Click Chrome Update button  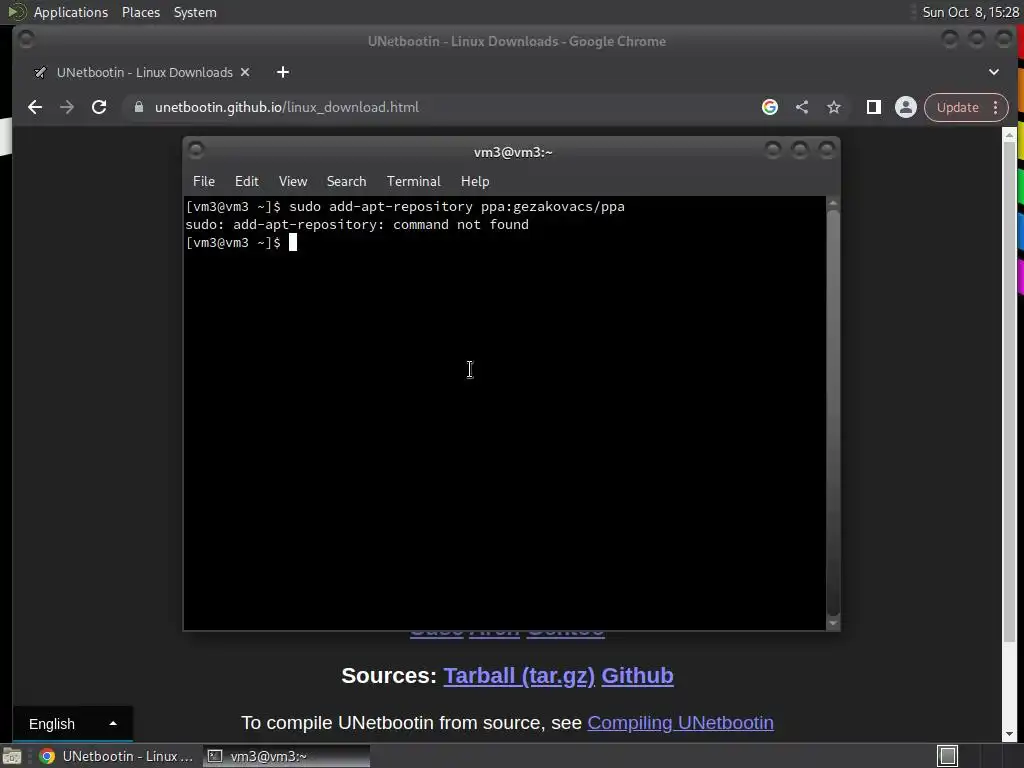pyautogui.click(x=957, y=107)
